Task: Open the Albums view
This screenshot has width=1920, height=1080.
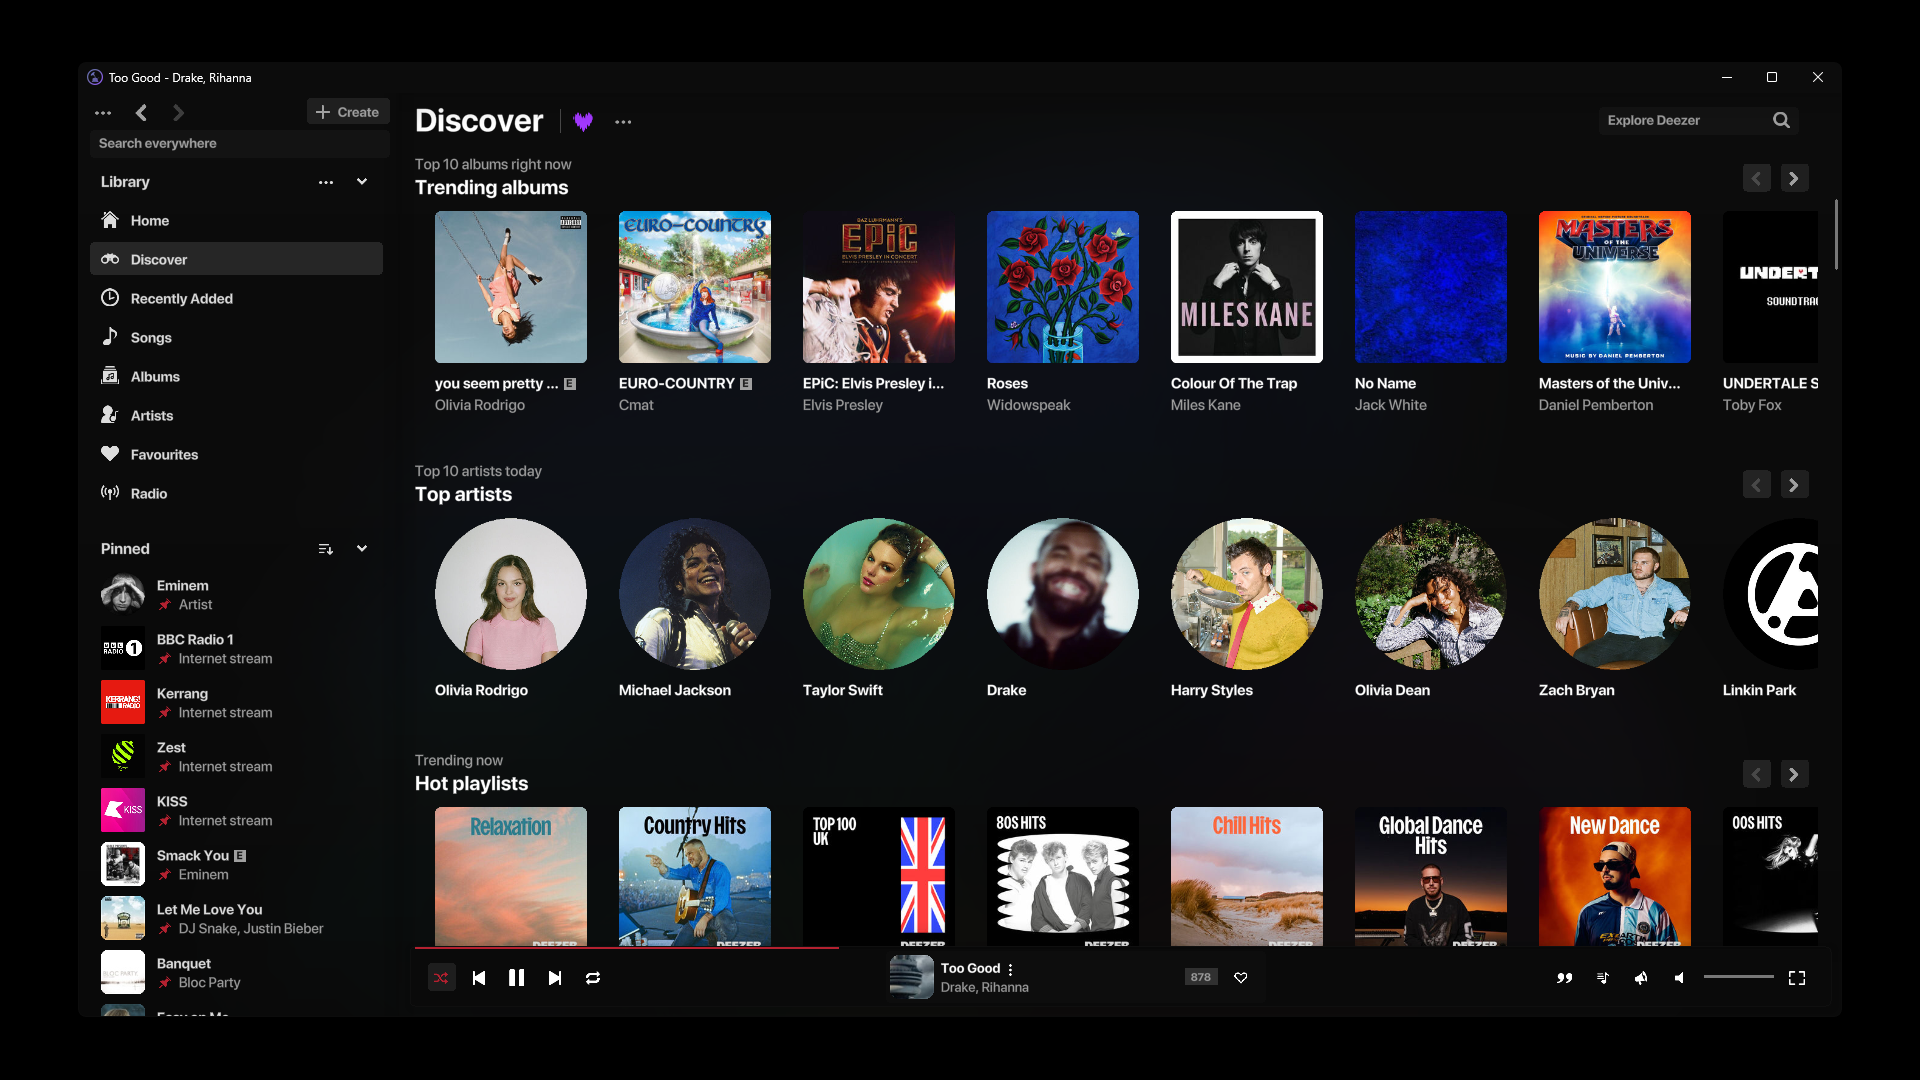Action: pyautogui.click(x=236, y=377)
